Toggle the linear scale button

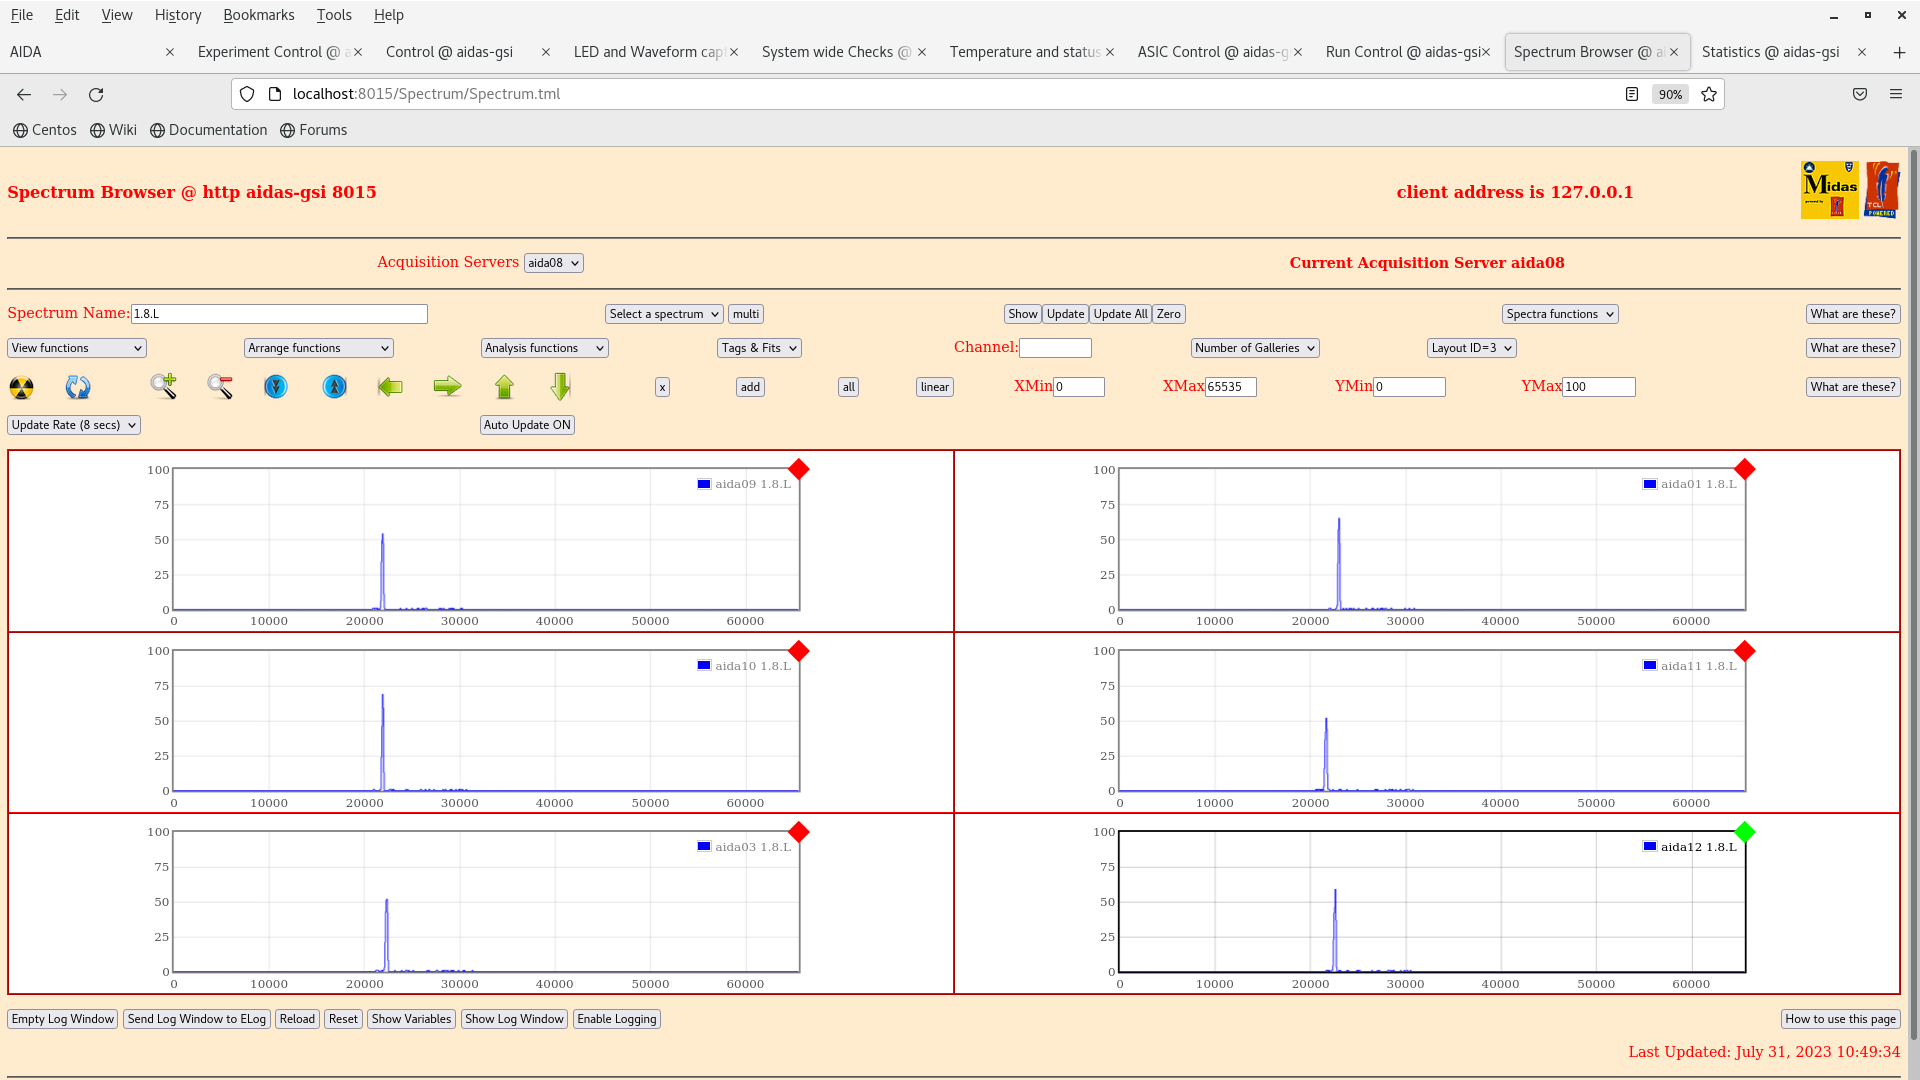pyautogui.click(x=934, y=387)
